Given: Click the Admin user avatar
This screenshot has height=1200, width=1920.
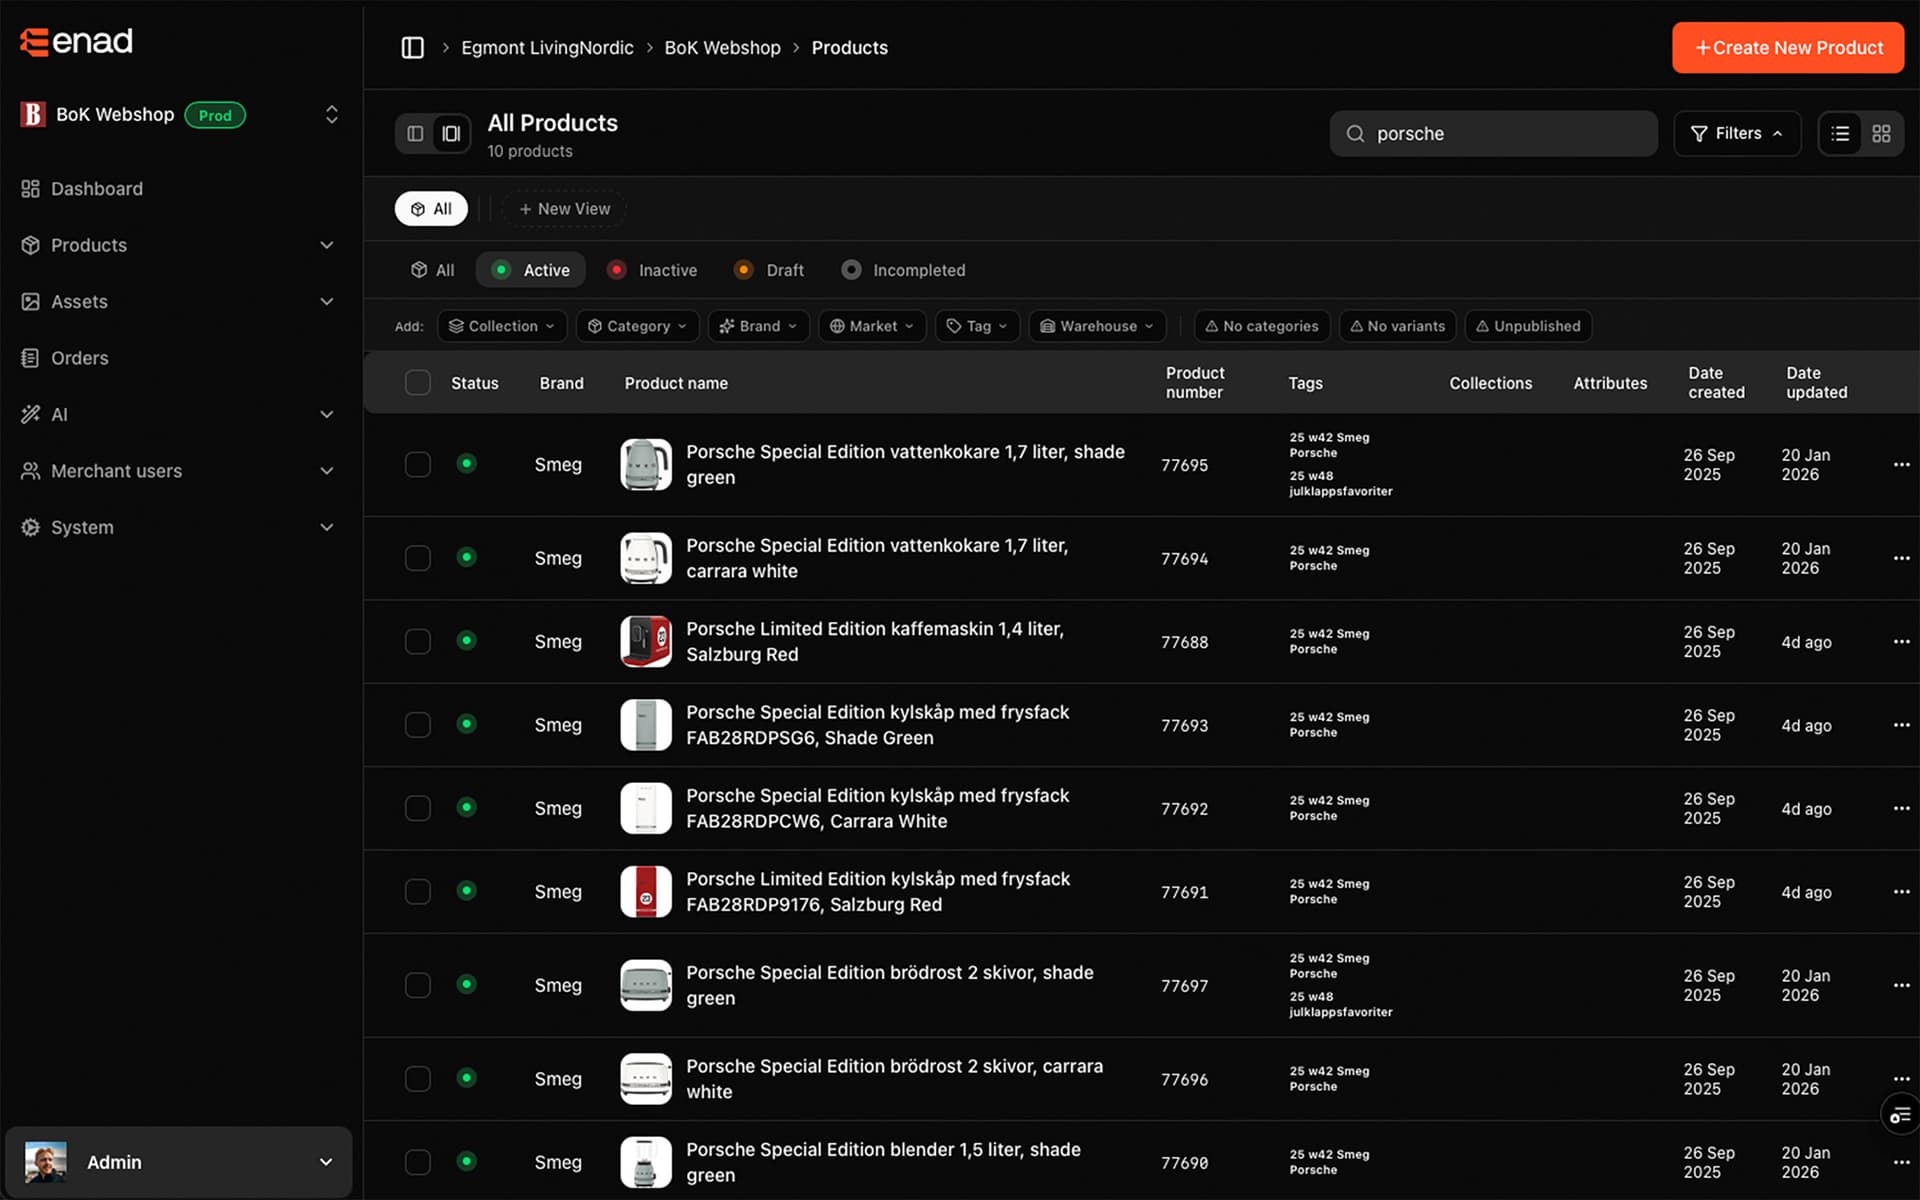Looking at the screenshot, I should point(45,1162).
